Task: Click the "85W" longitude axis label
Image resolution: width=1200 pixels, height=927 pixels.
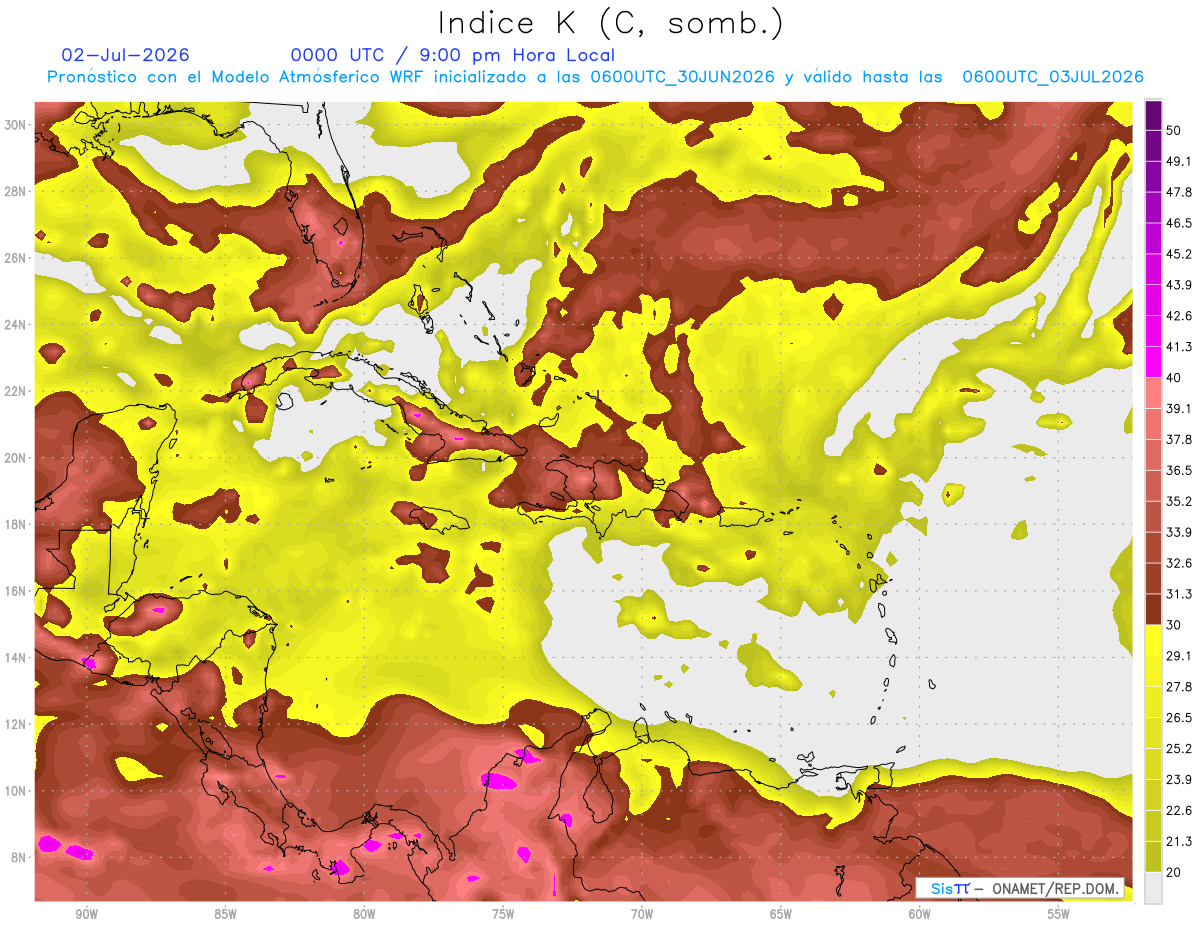Action: [225, 914]
